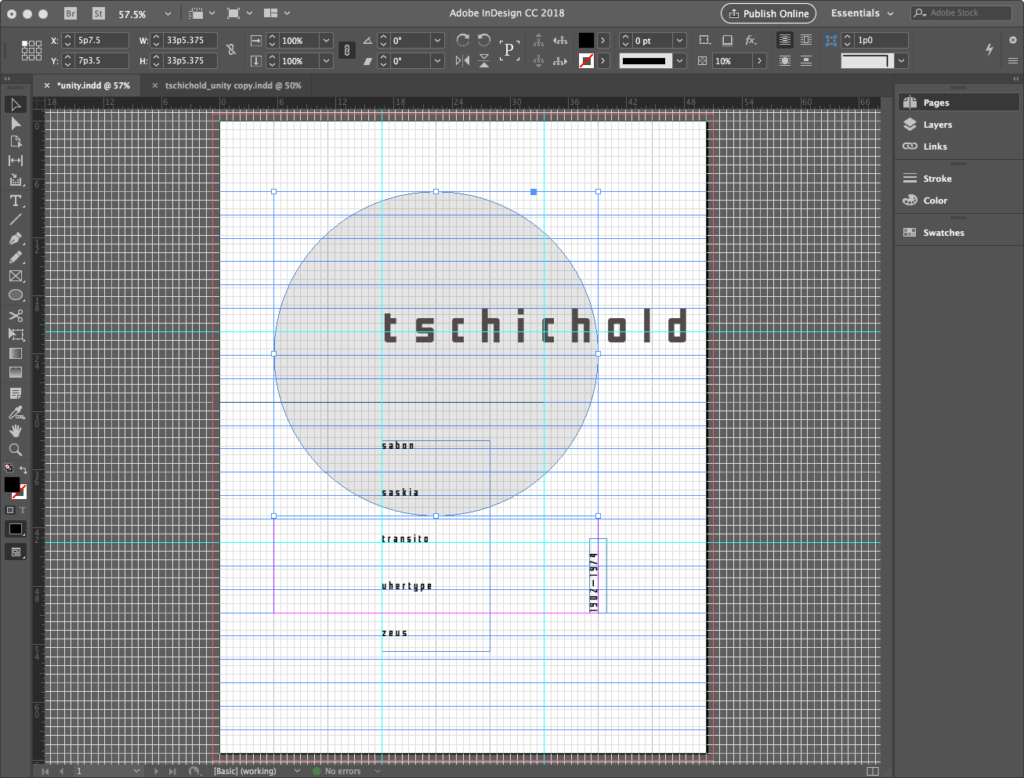Screen dimensions: 1024x778
Task: Enable wrap around bounding box
Action: pyautogui.click(x=804, y=40)
